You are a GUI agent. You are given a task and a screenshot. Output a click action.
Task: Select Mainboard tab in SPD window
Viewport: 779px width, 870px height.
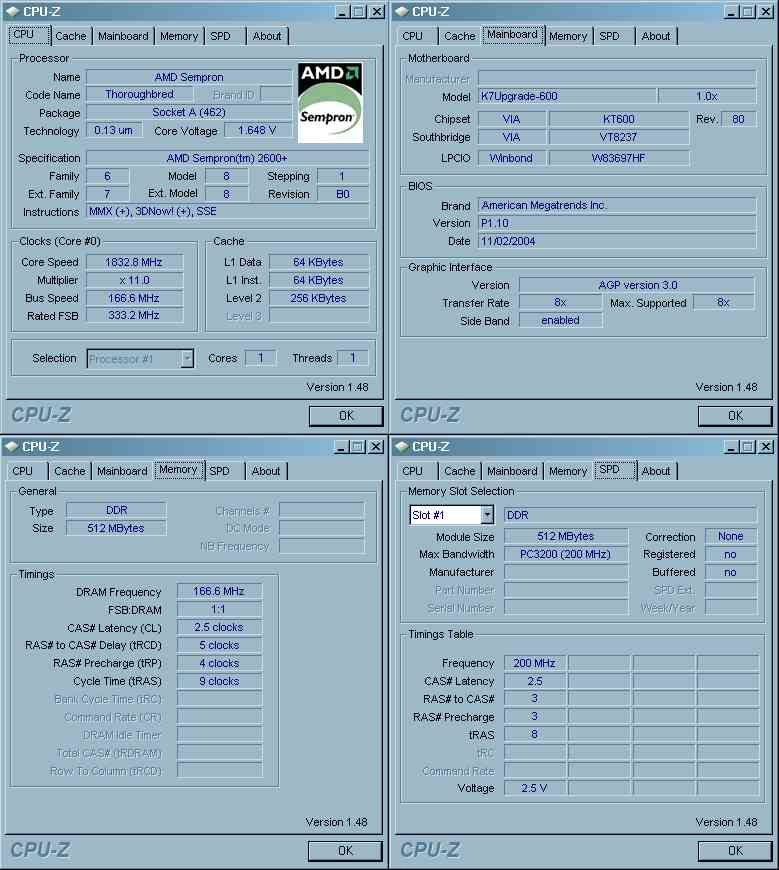point(512,471)
